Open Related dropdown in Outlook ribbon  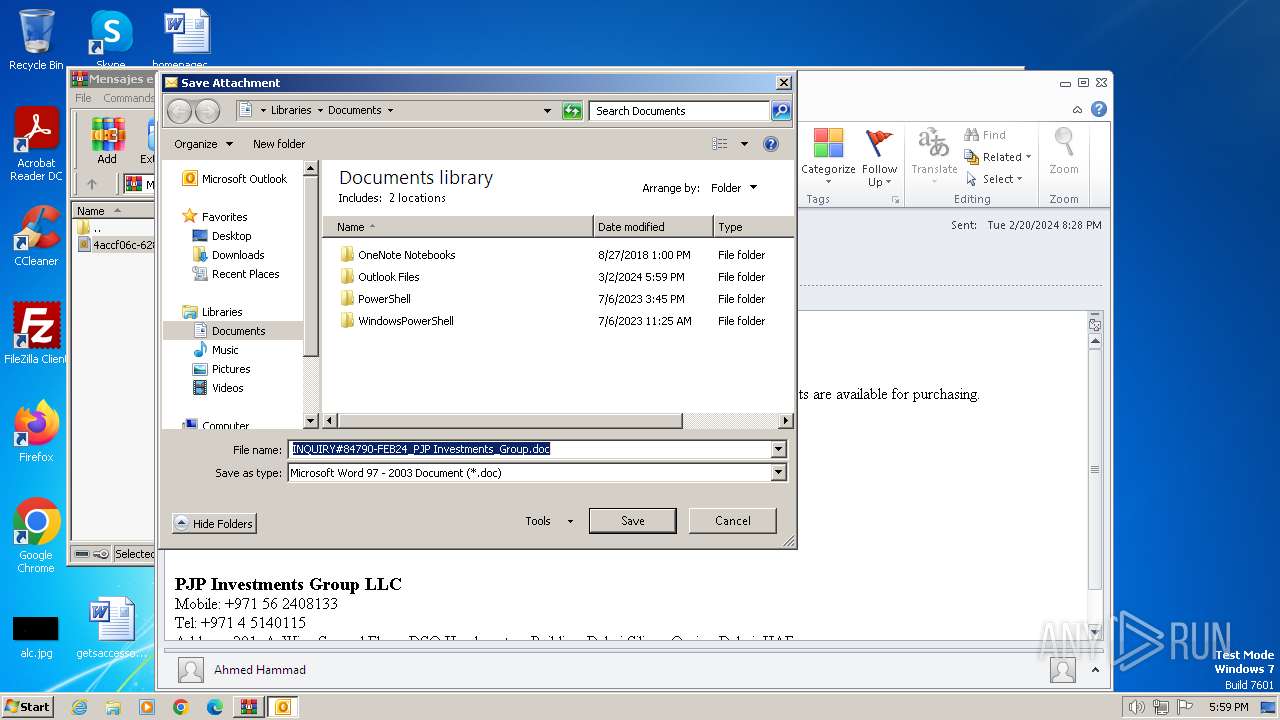(x=997, y=157)
